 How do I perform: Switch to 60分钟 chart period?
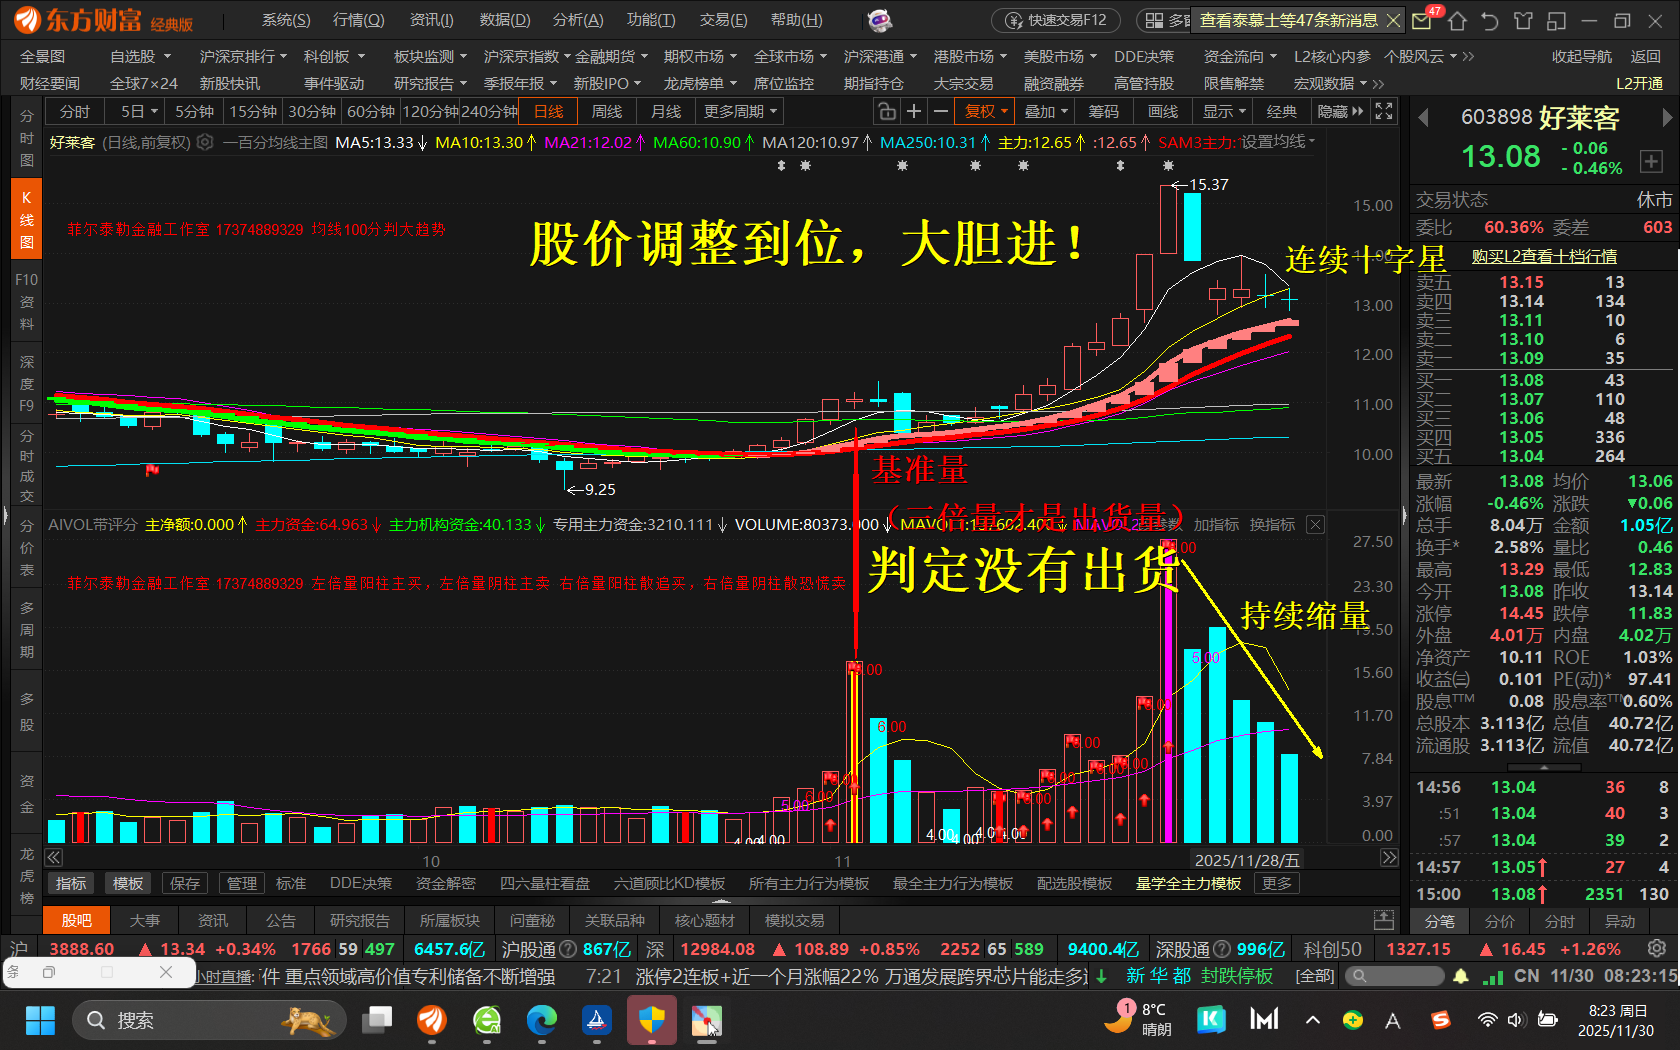pos(371,112)
